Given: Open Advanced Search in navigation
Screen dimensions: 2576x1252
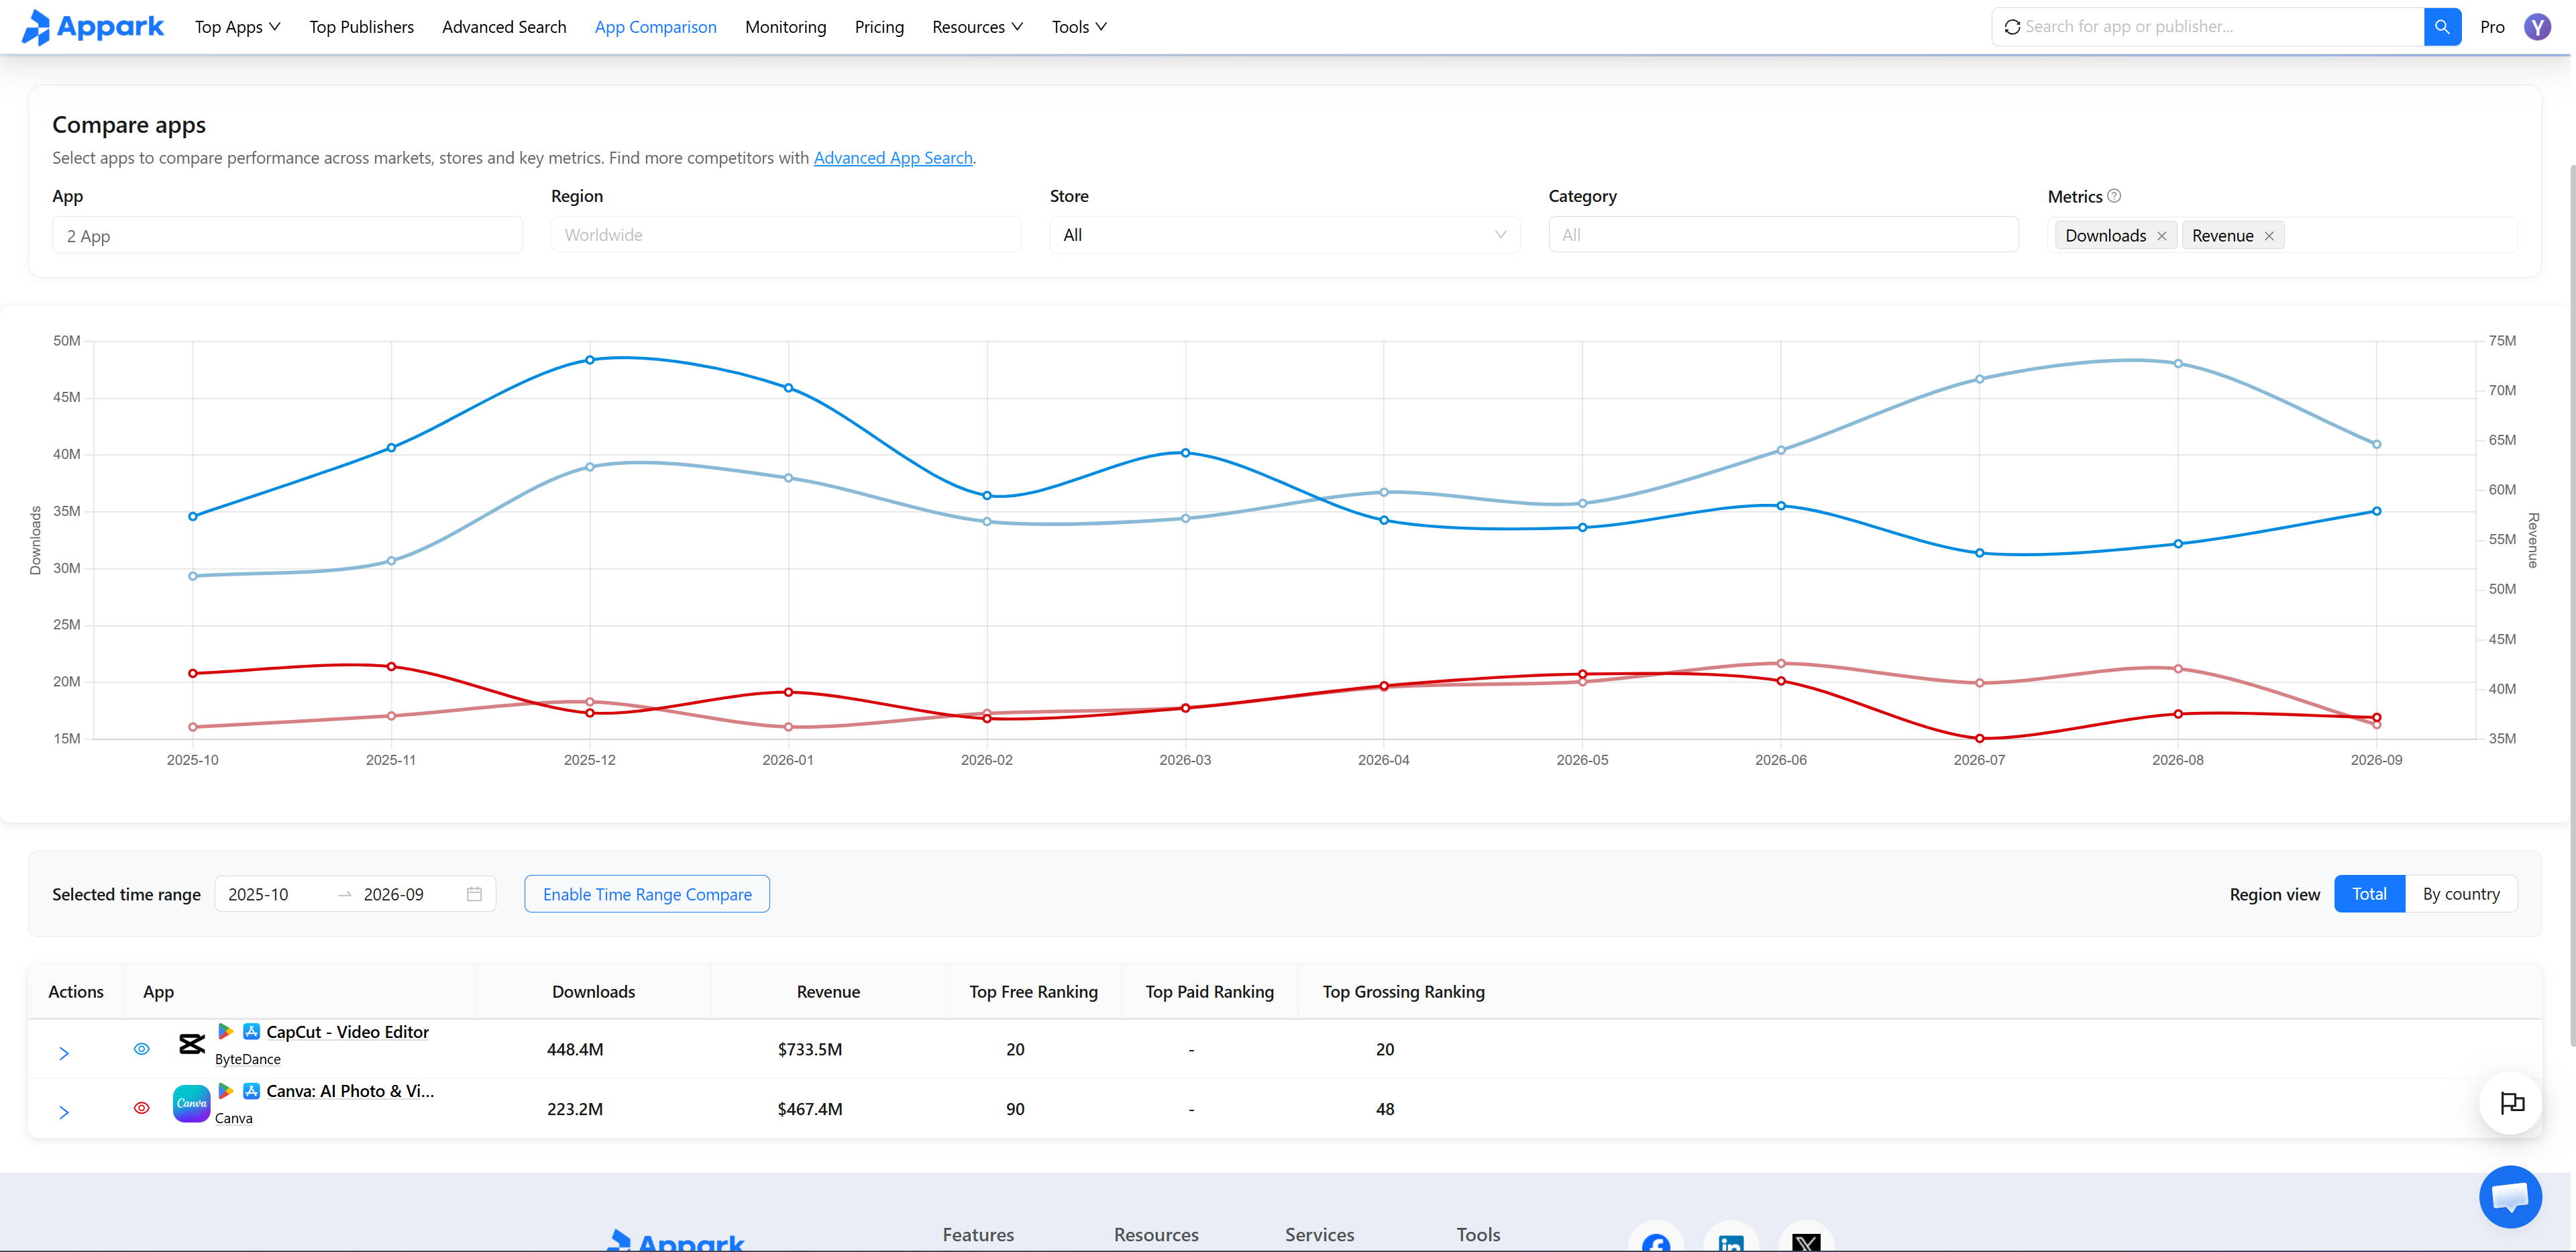Looking at the screenshot, I should click(x=504, y=27).
